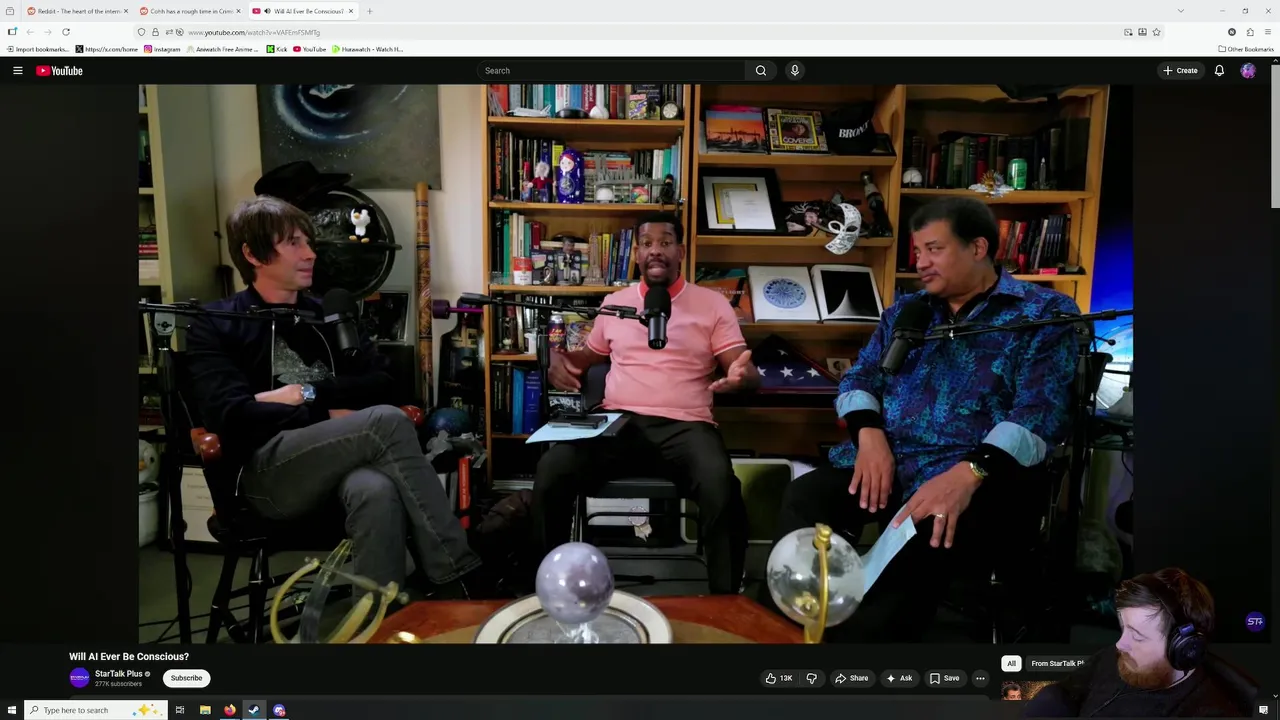Open the x.com/home bookmark
Image resolution: width=1280 pixels, height=720 pixels.
107,49
